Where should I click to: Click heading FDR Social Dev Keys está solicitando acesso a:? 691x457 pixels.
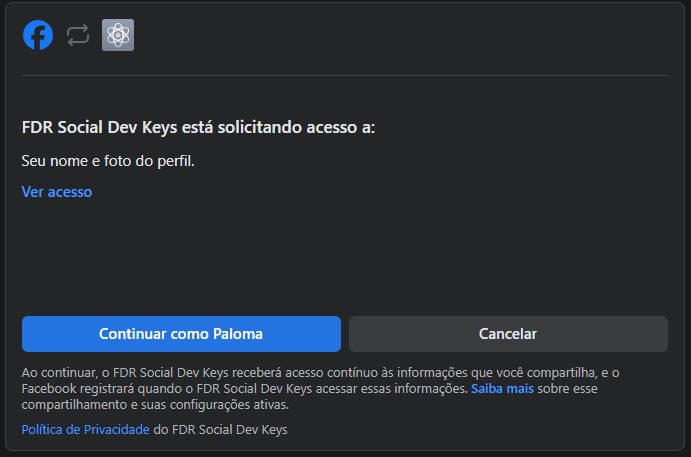pos(198,127)
